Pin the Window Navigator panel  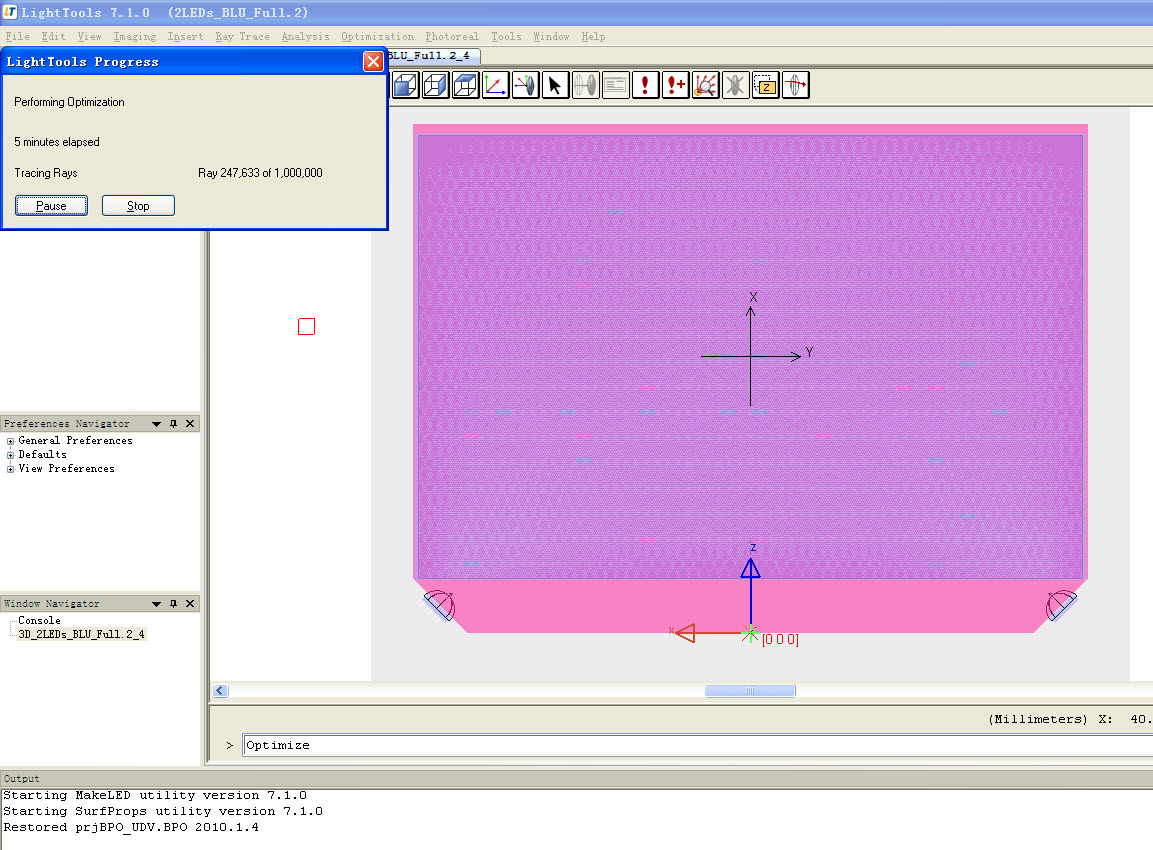coord(174,604)
